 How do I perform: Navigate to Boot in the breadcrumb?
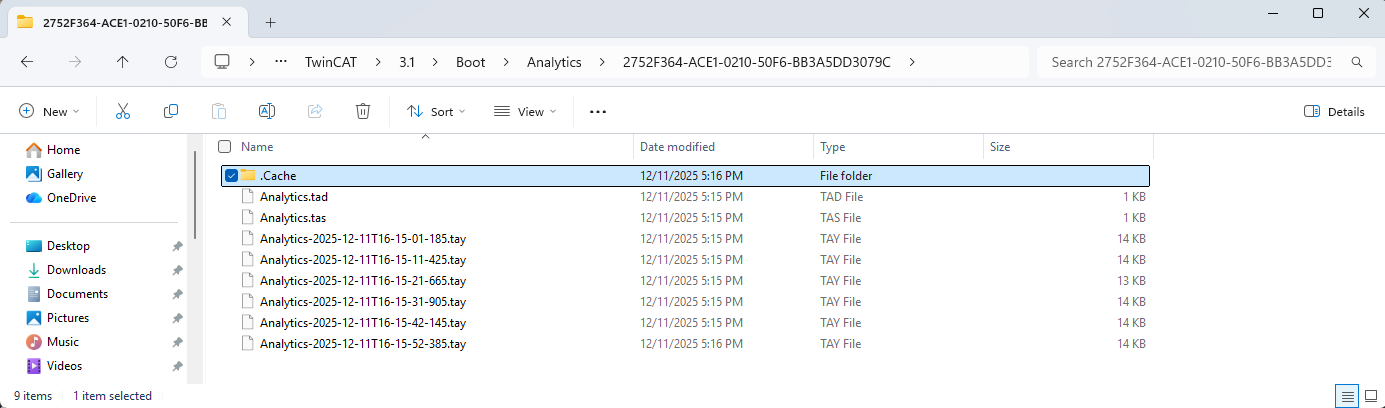(471, 62)
